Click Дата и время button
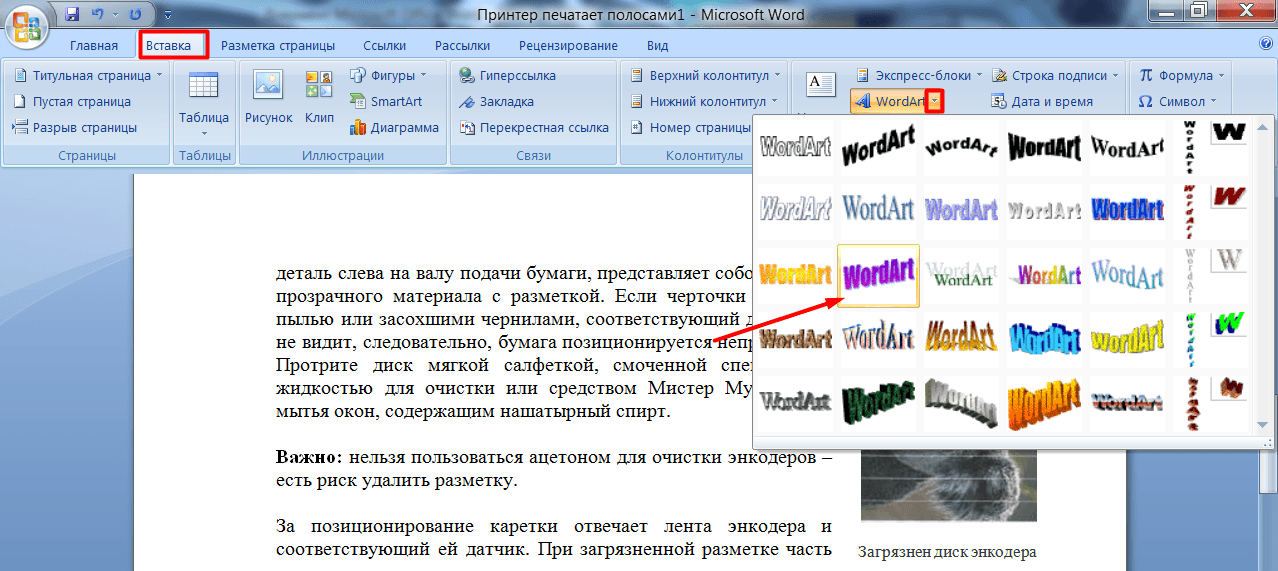 click(1042, 101)
